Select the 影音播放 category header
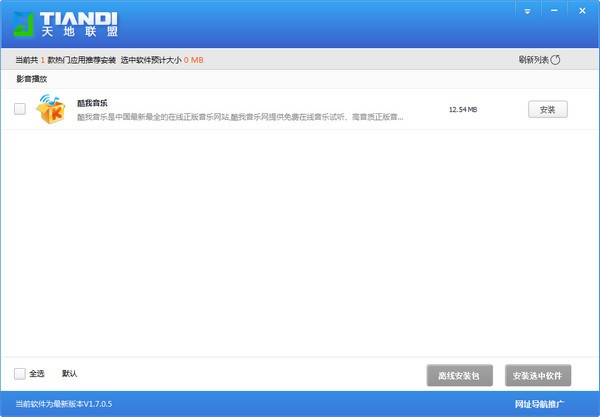 click(32, 79)
